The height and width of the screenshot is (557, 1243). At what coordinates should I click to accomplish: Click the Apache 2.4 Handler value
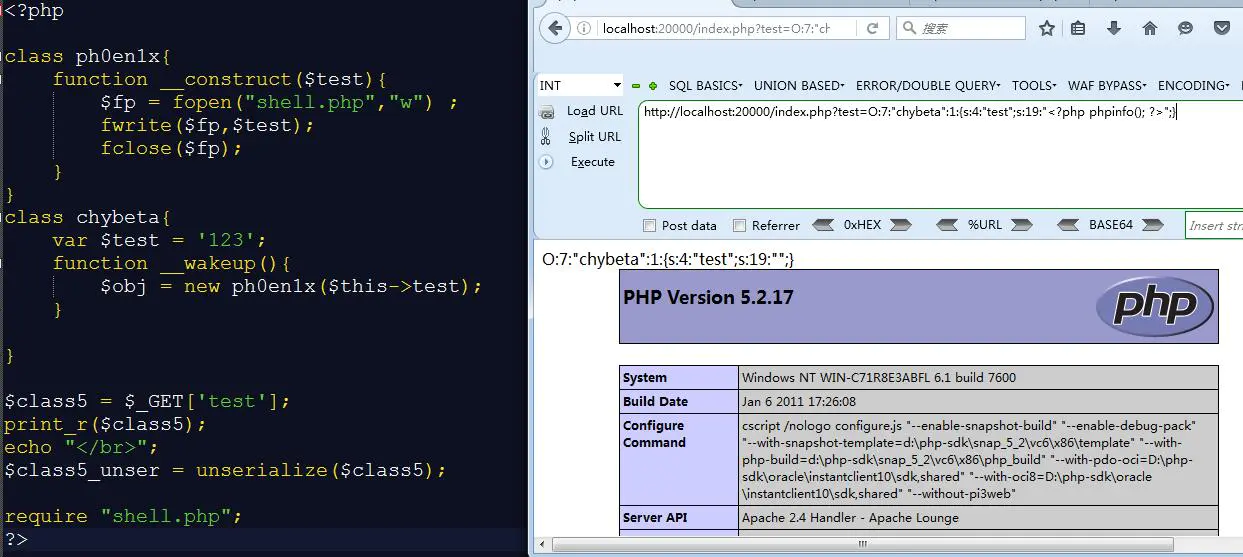[850, 518]
